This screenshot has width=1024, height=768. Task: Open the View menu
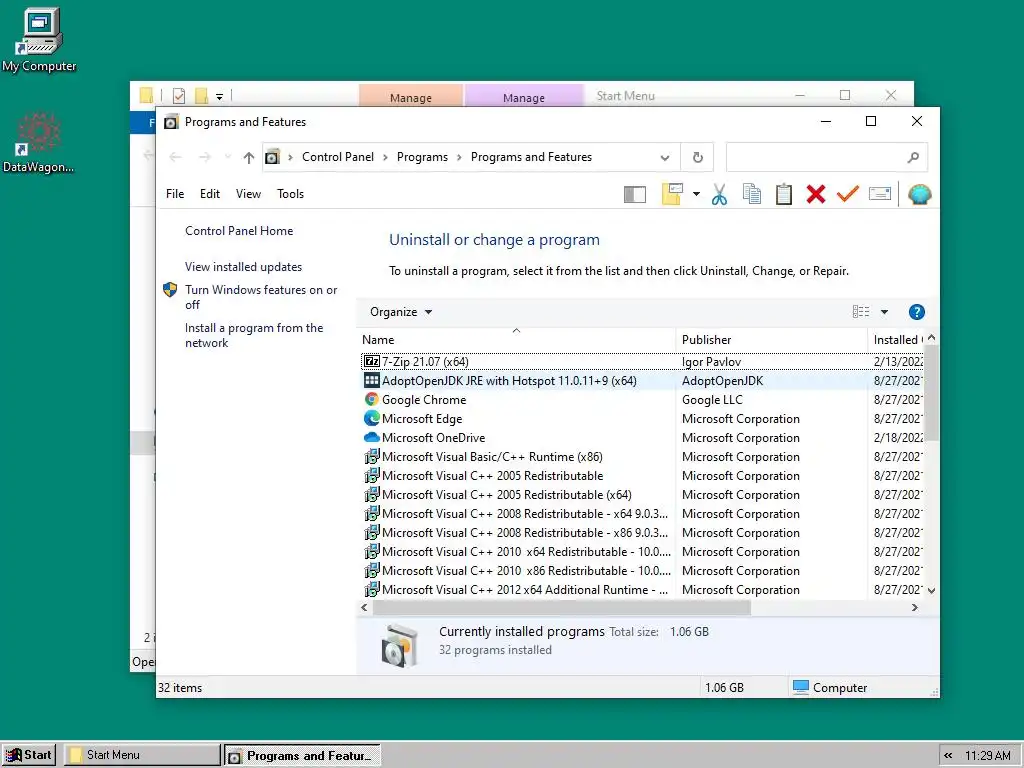tap(248, 194)
